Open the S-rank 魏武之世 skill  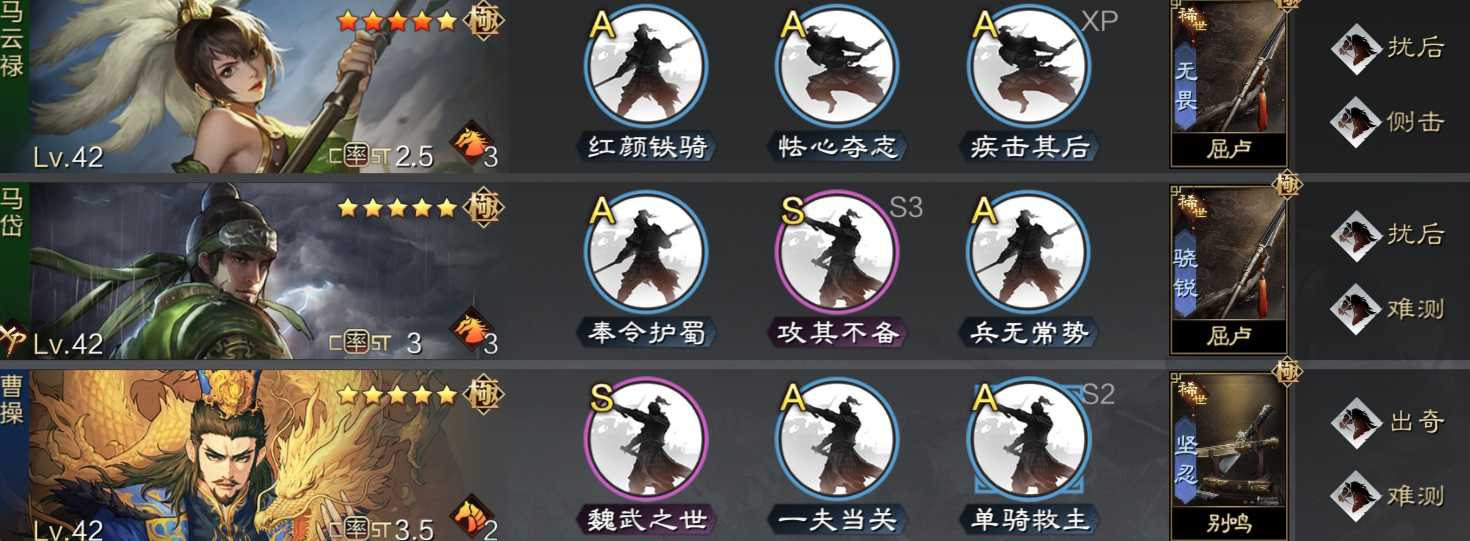(645, 437)
